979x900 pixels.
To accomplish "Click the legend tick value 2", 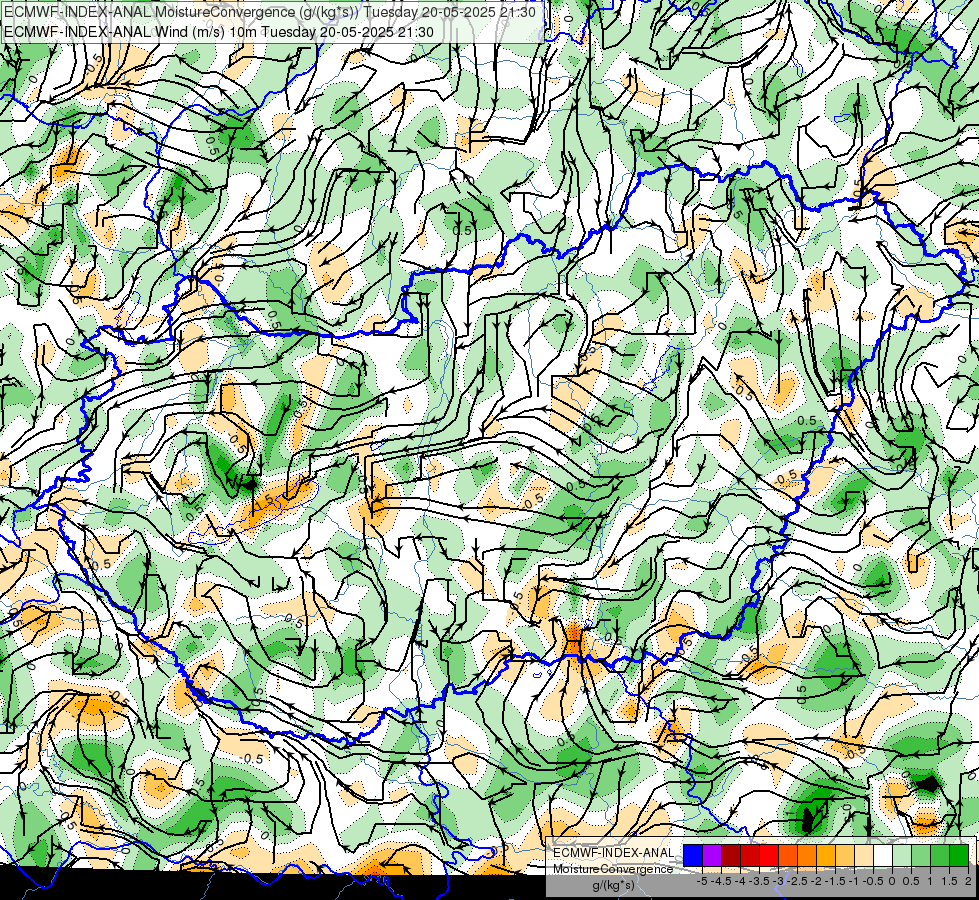I will 968,881.
